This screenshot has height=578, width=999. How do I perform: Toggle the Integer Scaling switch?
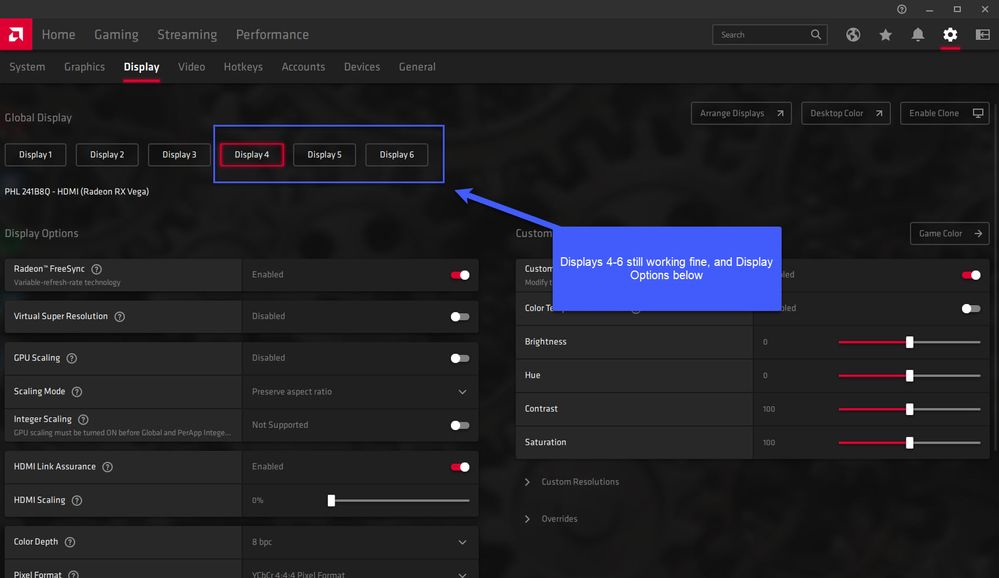click(x=460, y=425)
